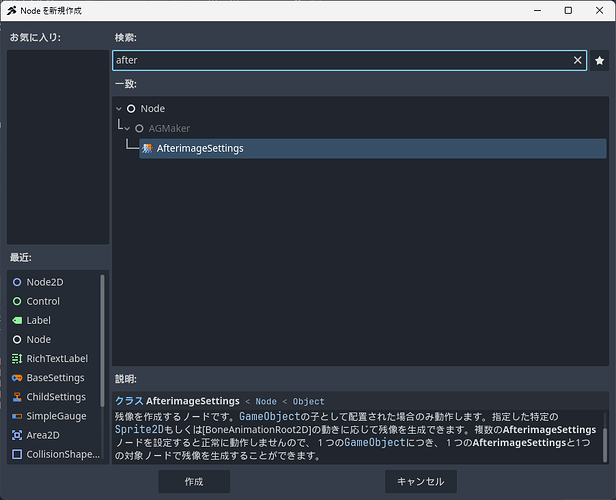Click ChildSettings icon in recent list
616x500 pixels.
pyautogui.click(x=17, y=397)
